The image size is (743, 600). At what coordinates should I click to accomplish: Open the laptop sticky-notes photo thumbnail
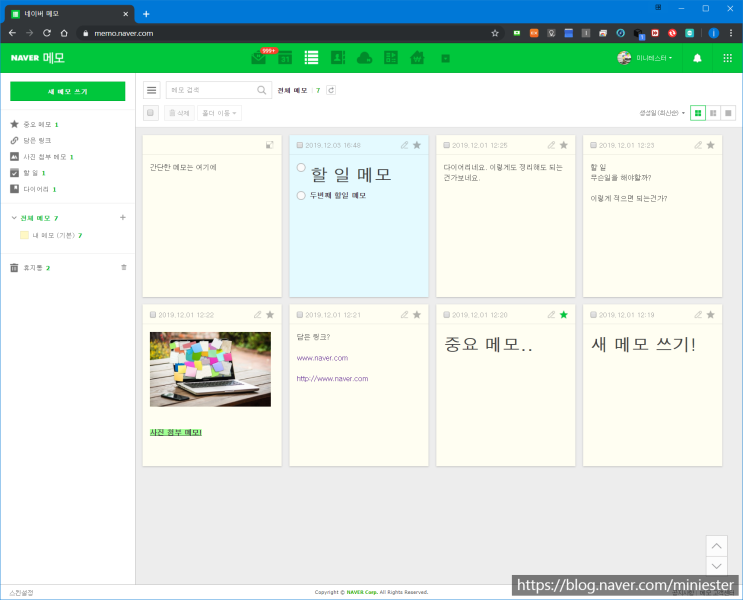tap(210, 369)
